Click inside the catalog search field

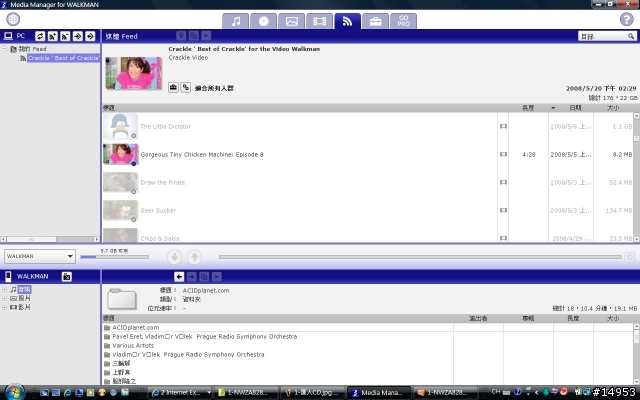pos(602,36)
